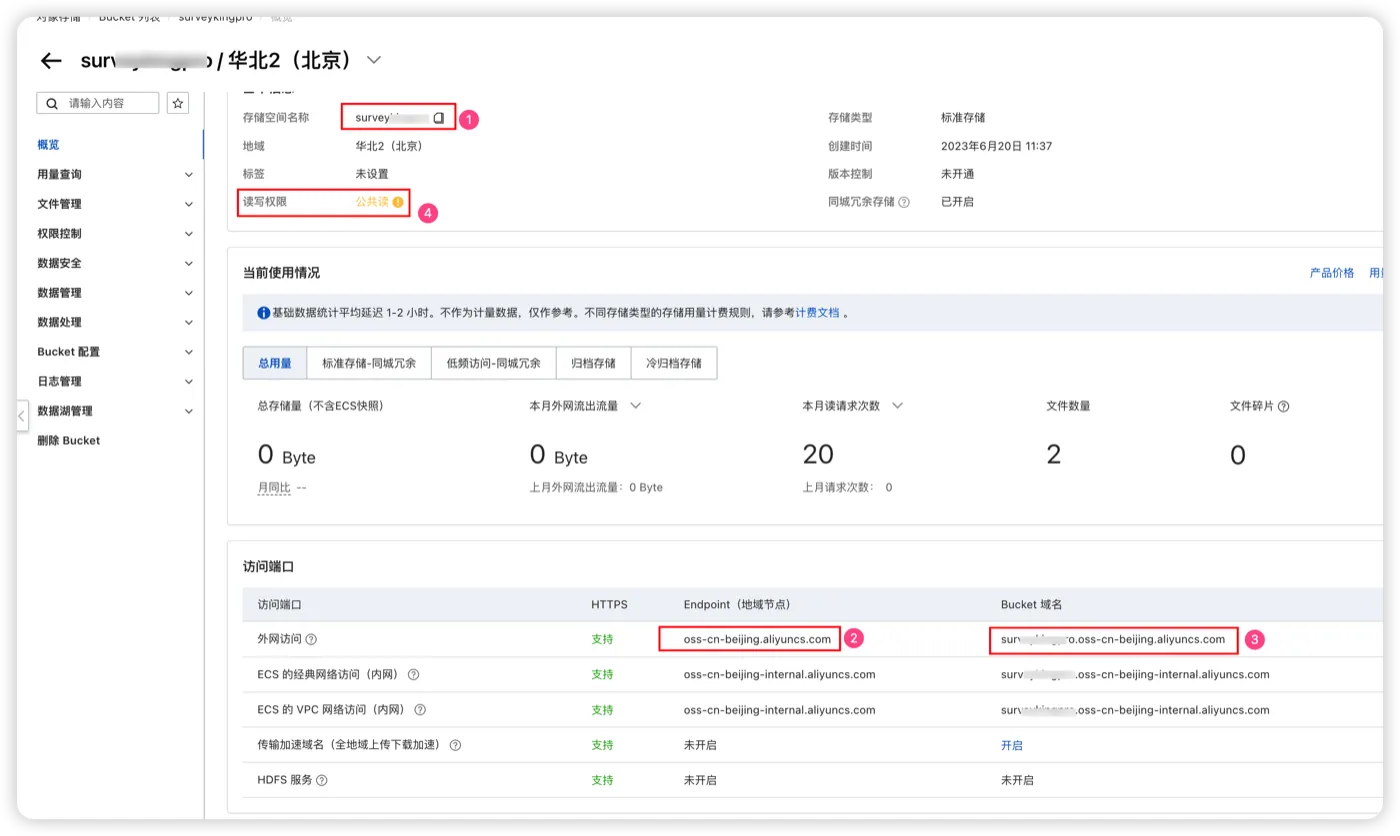This screenshot has height=836, width=1400.
Task: Click the back arrow beside bucket name
Action: (x=51, y=61)
